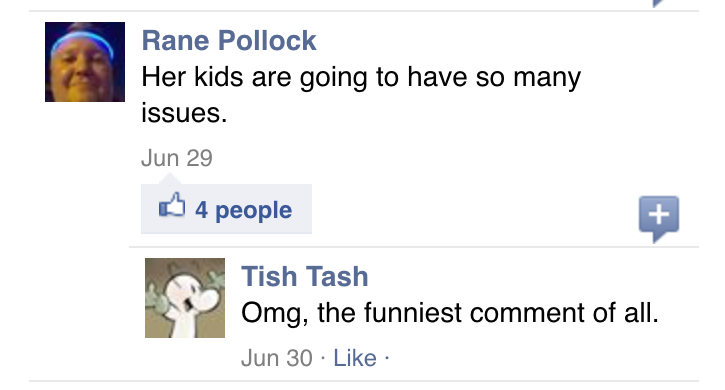Select the comment text about kids' issues
This screenshot has width=725, height=390.
point(361,95)
